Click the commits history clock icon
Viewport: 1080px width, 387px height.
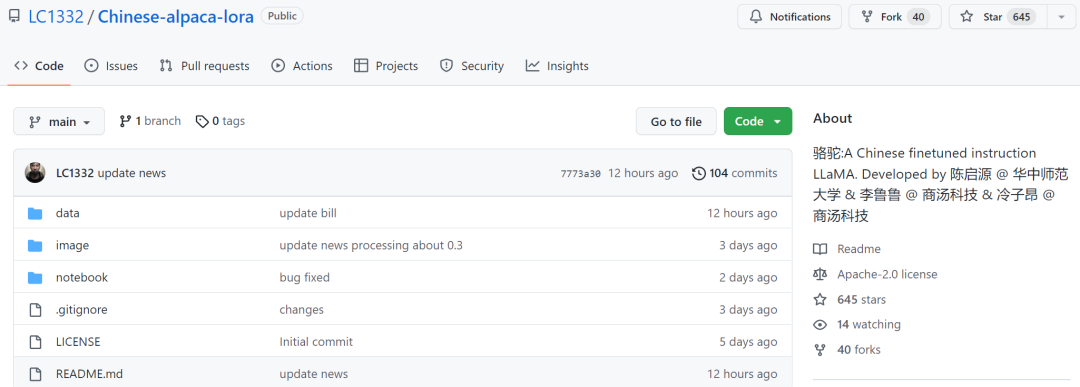tap(698, 174)
